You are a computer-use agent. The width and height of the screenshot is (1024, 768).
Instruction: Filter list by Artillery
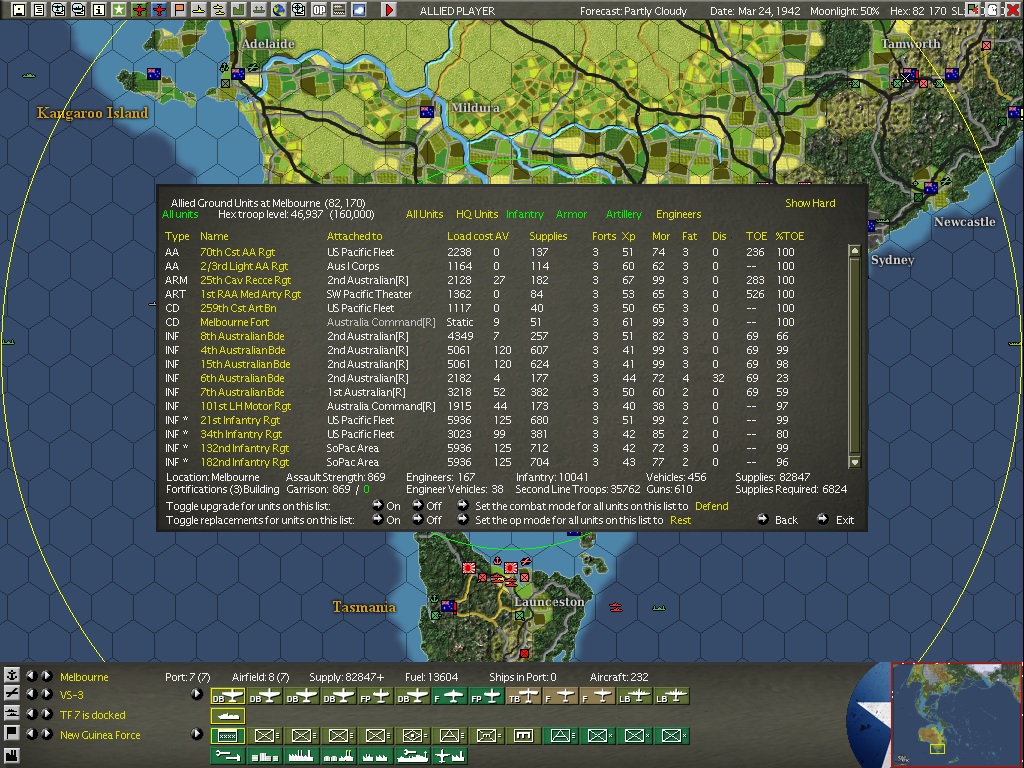coord(624,214)
